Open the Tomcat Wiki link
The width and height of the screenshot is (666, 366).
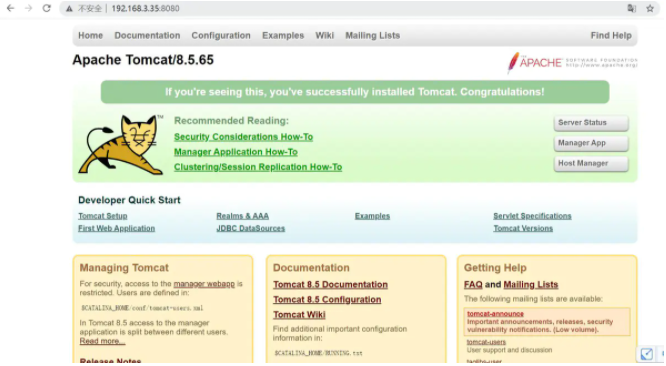point(299,315)
